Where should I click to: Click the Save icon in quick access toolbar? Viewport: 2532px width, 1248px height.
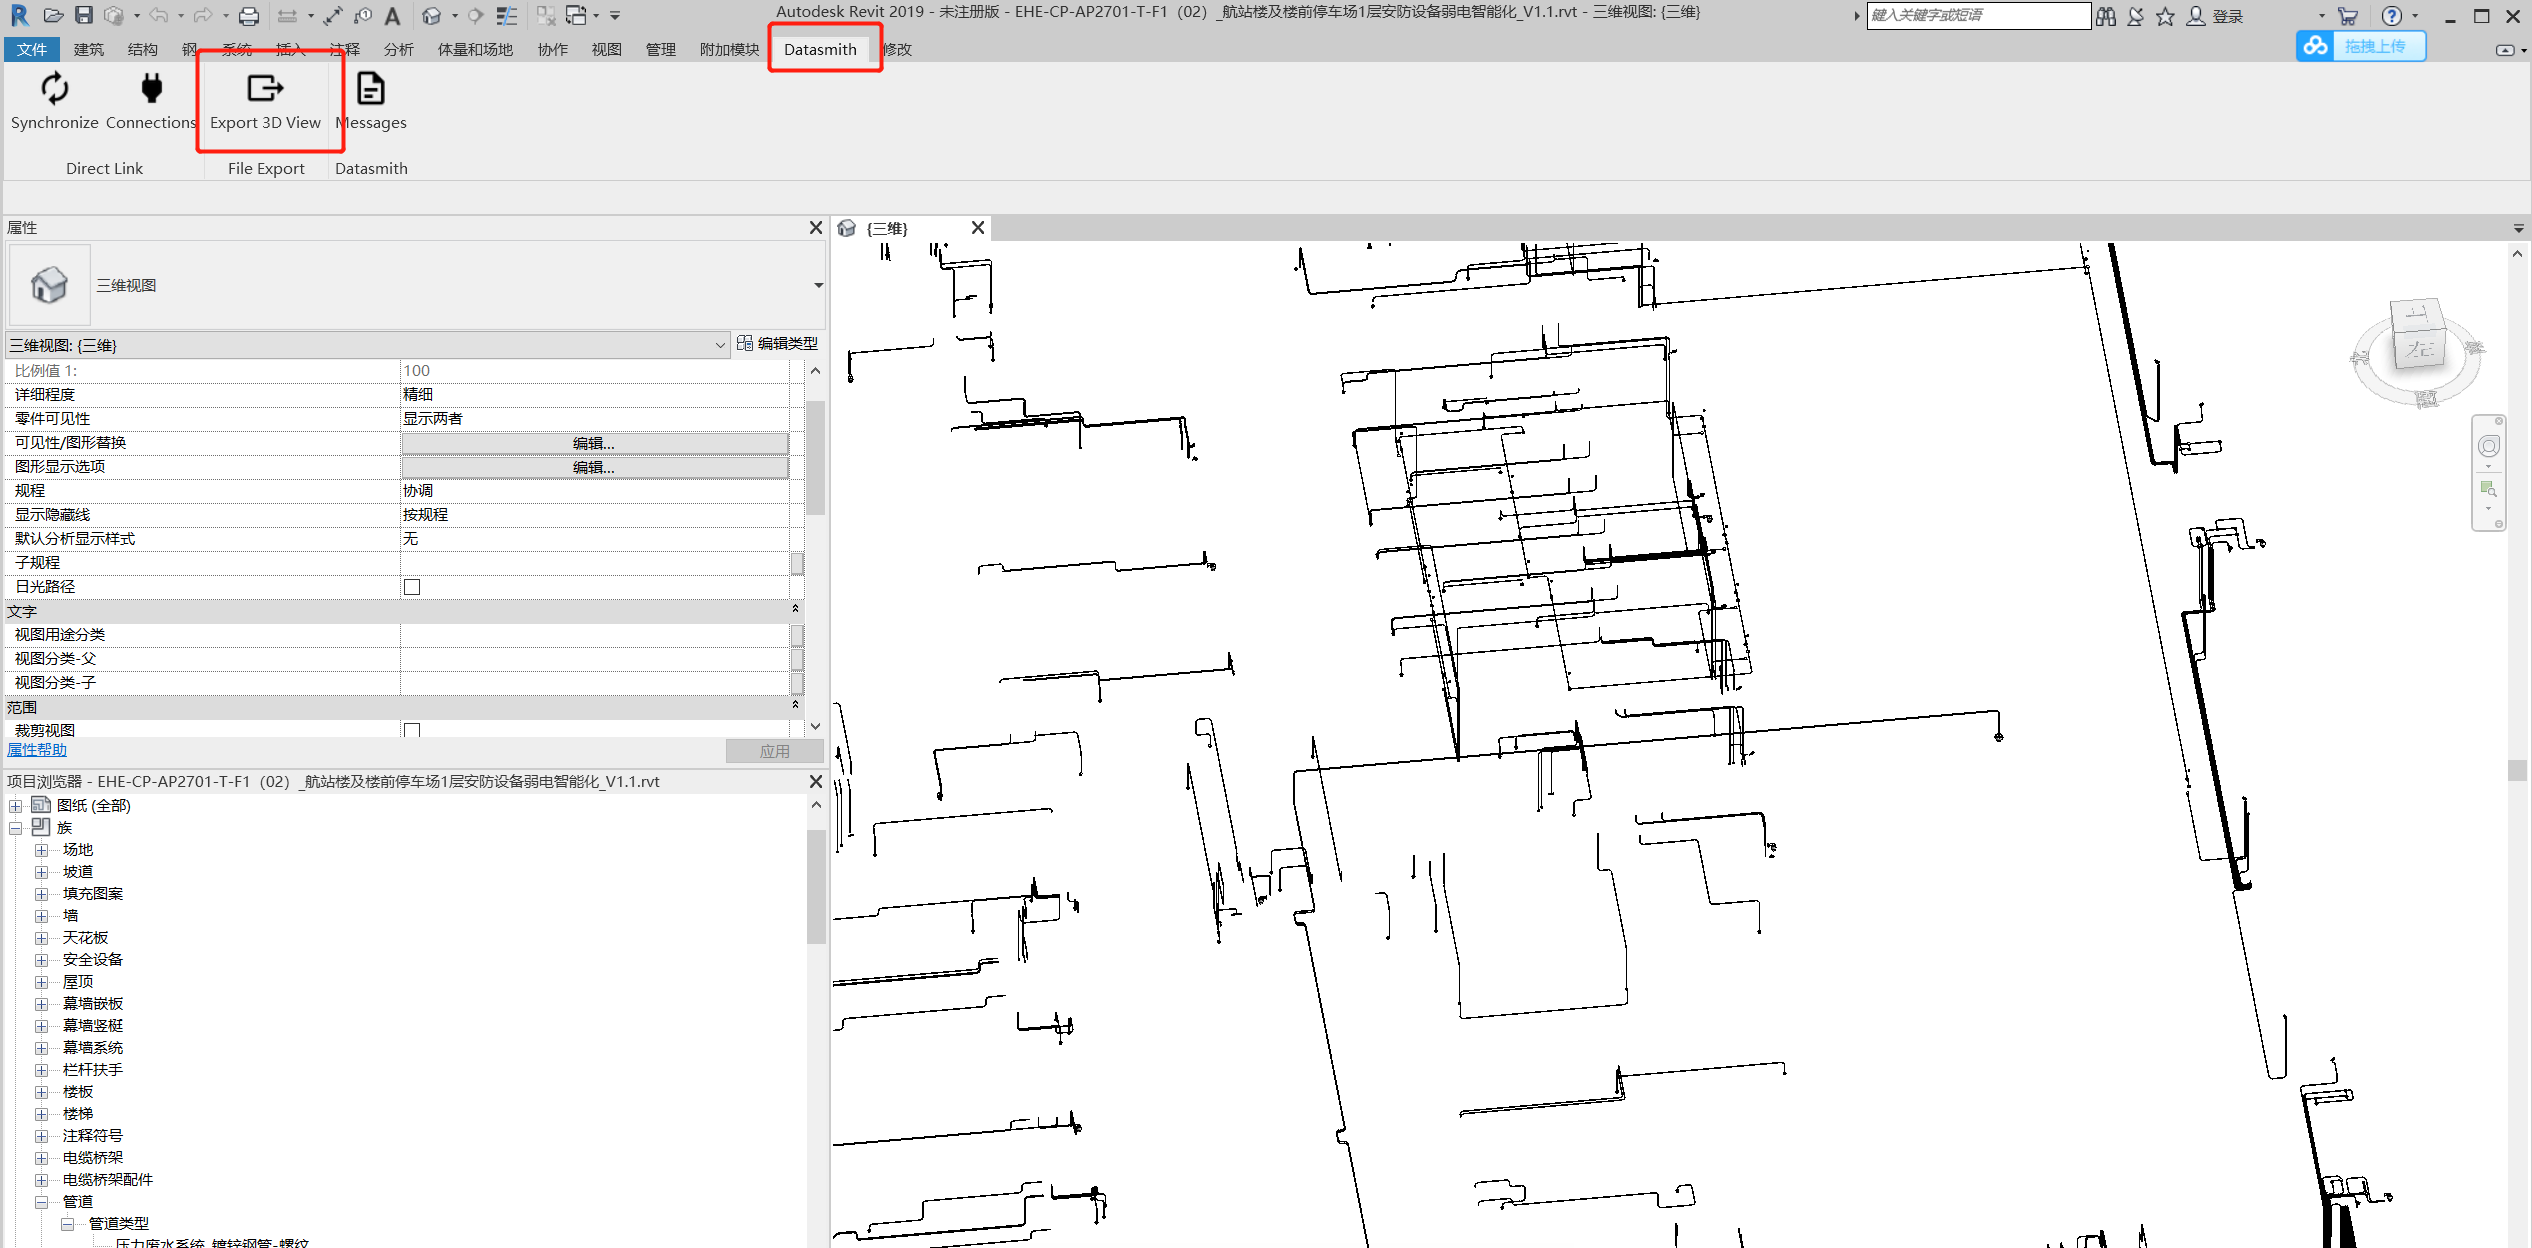(x=84, y=15)
